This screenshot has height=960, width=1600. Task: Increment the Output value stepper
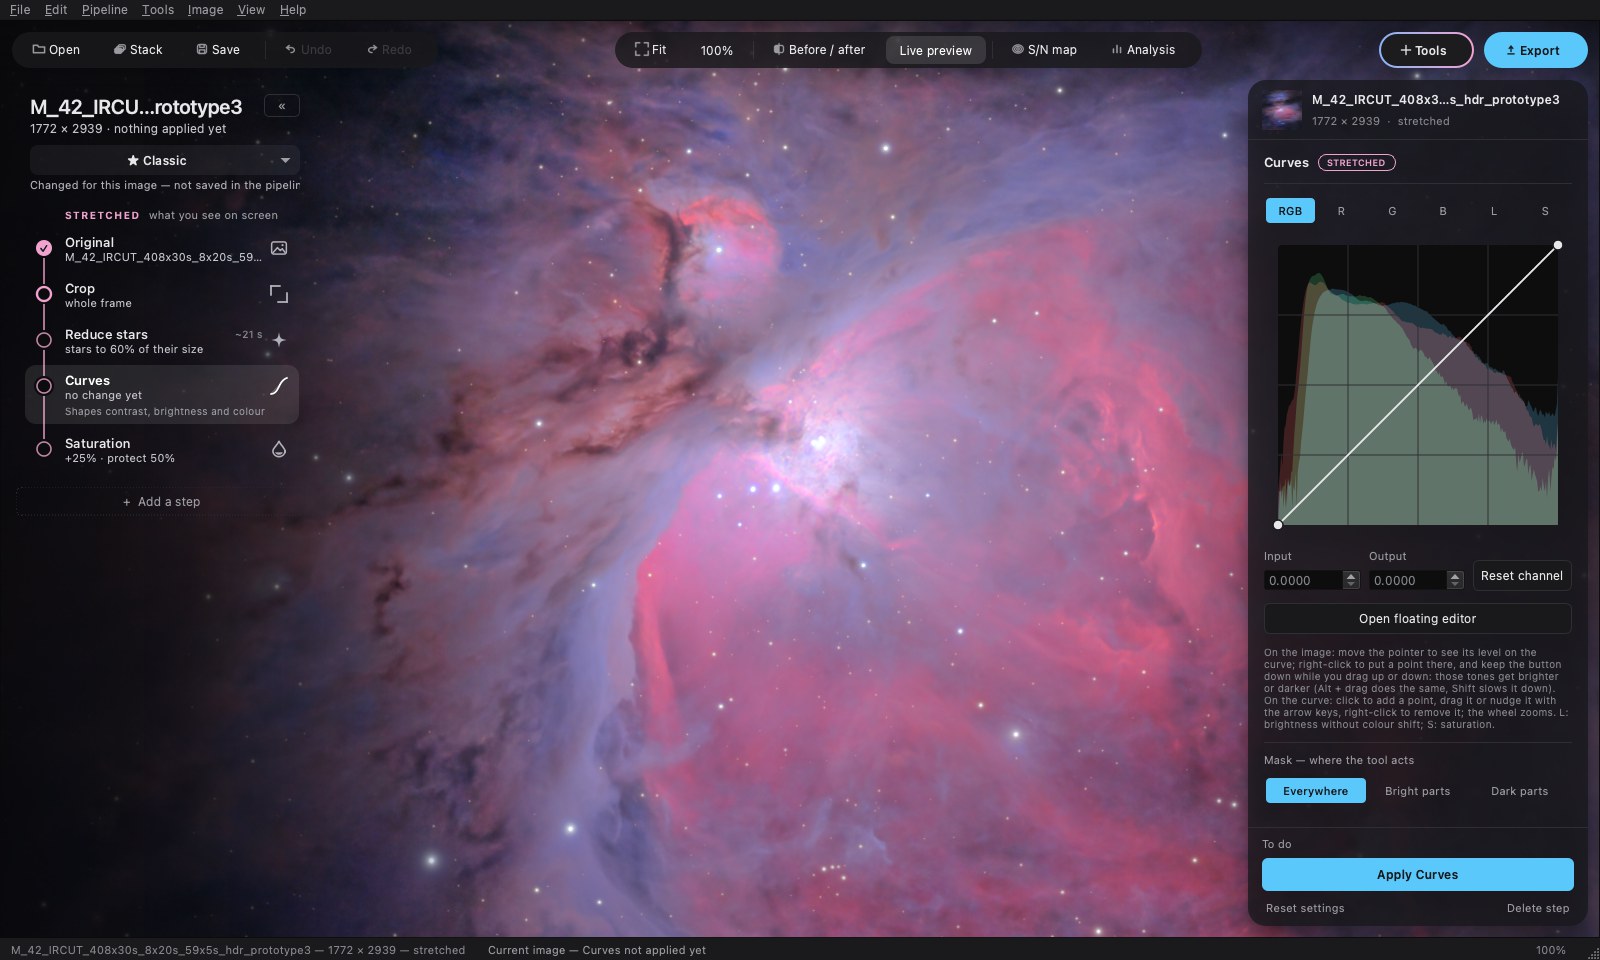1455,576
